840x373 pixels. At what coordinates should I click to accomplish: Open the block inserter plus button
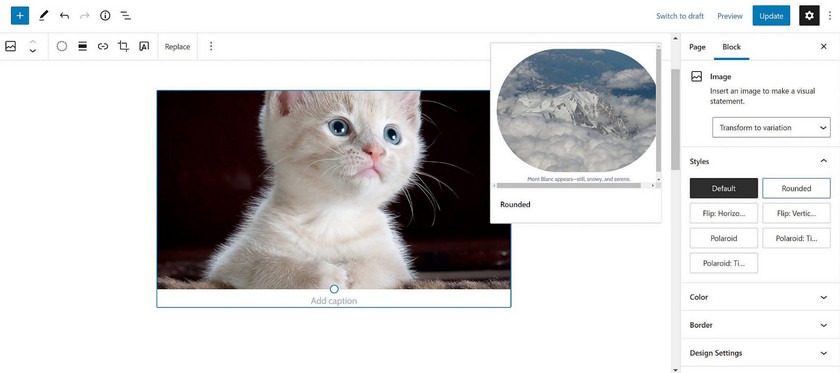click(20, 16)
